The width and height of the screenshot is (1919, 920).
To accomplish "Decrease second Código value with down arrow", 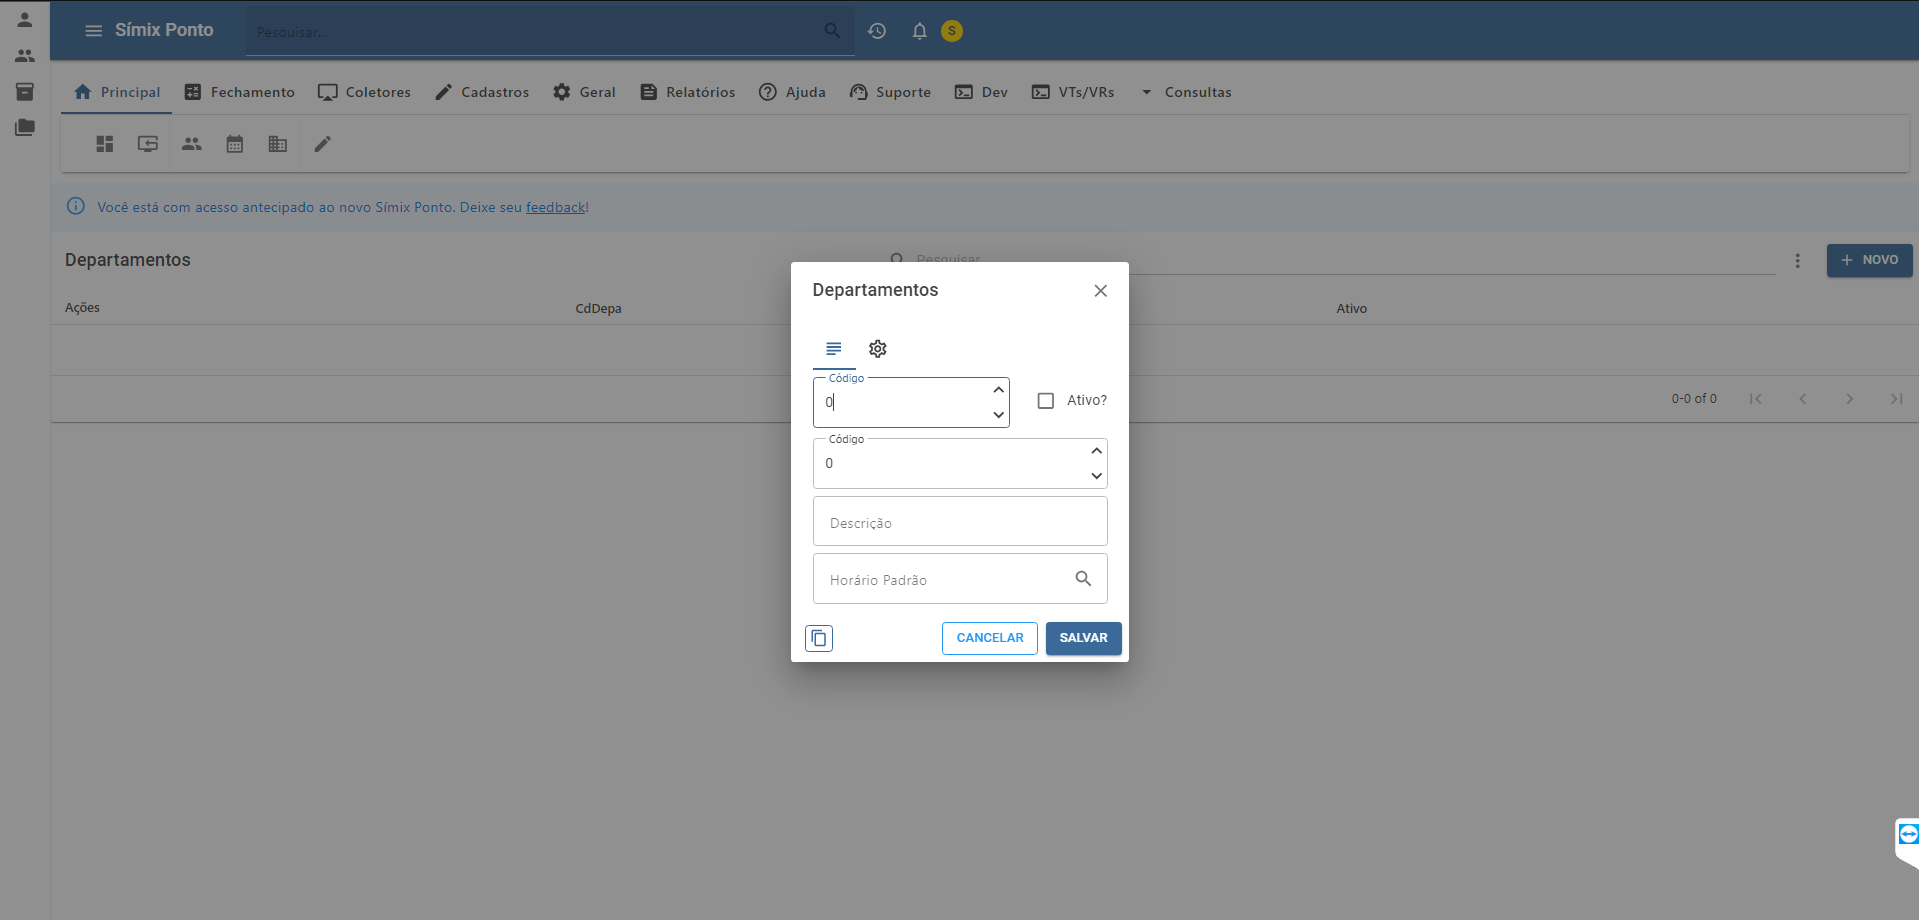I will coord(1096,476).
